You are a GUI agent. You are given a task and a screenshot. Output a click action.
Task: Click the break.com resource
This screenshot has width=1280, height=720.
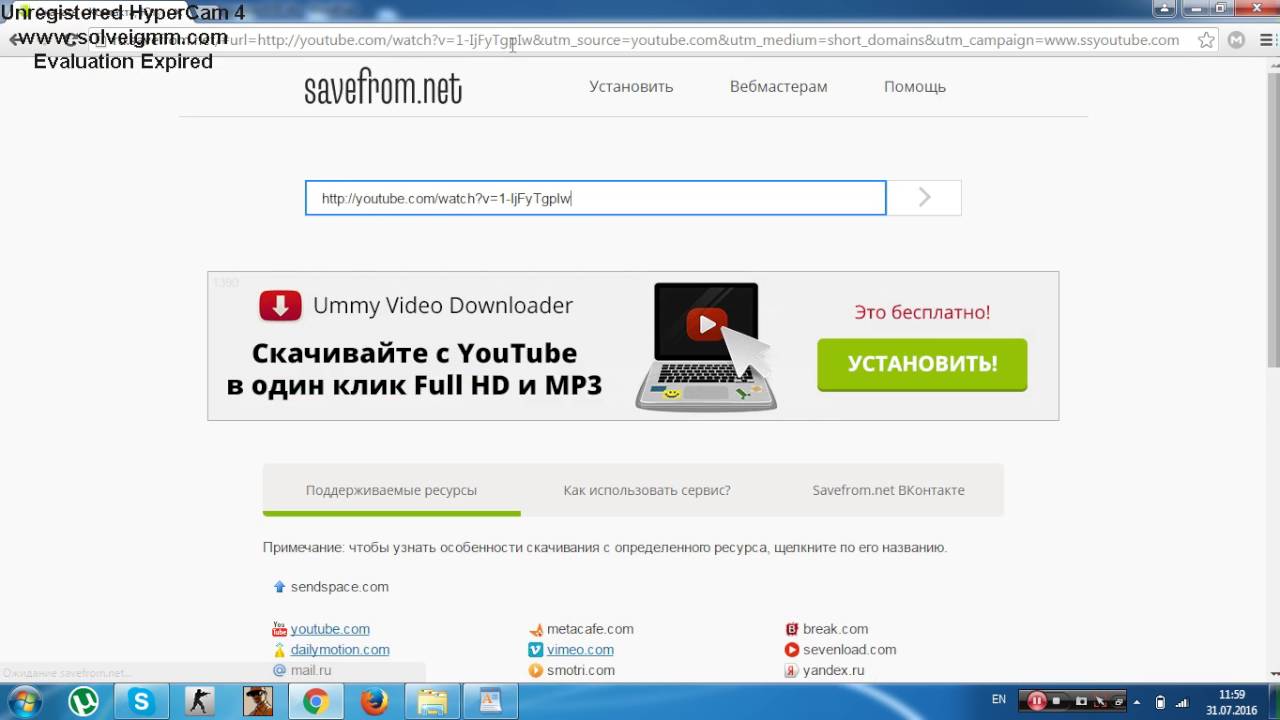click(835, 629)
